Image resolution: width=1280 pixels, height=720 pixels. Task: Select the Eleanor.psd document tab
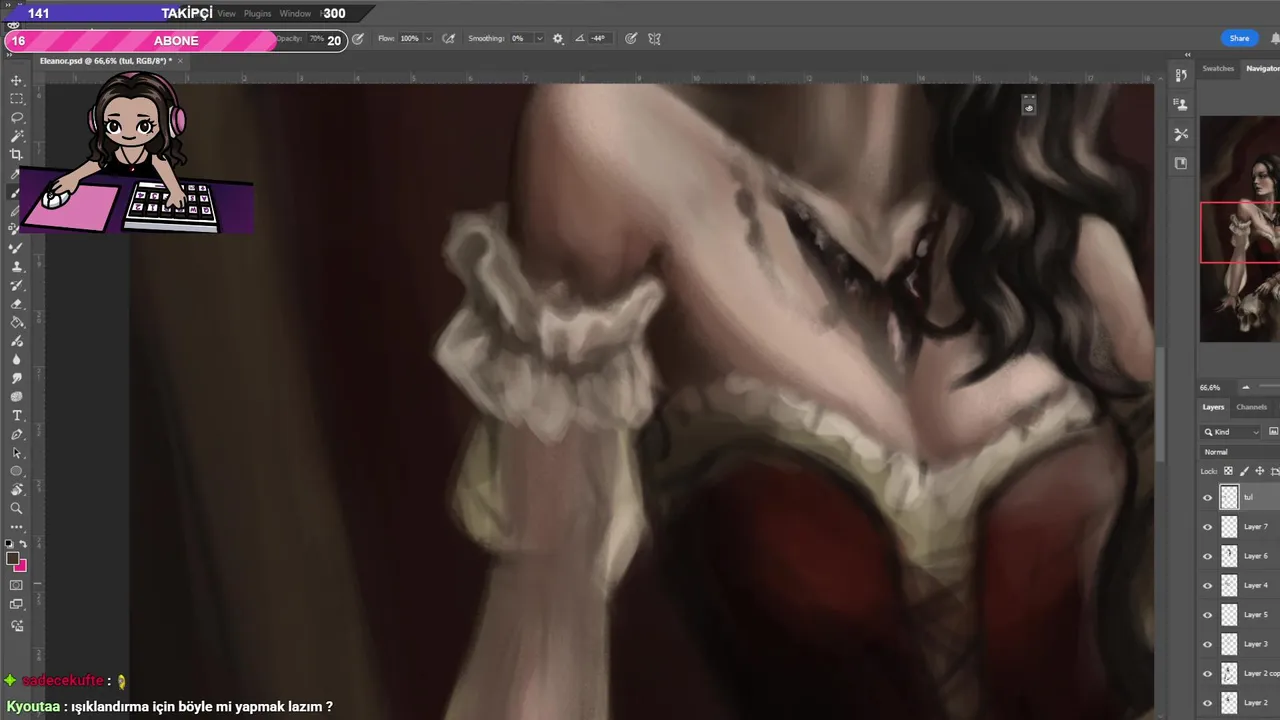[104, 61]
